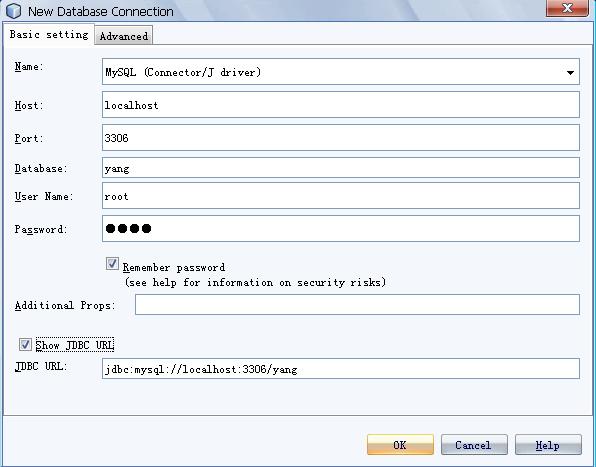596x467 pixels.
Task: Click the 'User Name:' label
Action: tap(44, 196)
